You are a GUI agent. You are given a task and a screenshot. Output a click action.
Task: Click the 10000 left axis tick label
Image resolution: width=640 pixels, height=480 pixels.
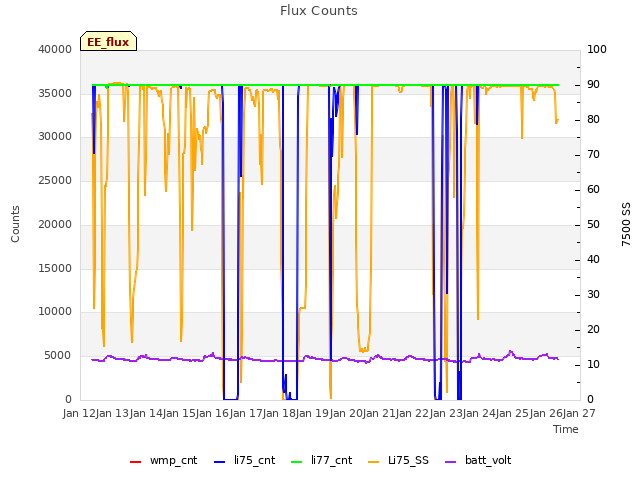click(55, 311)
